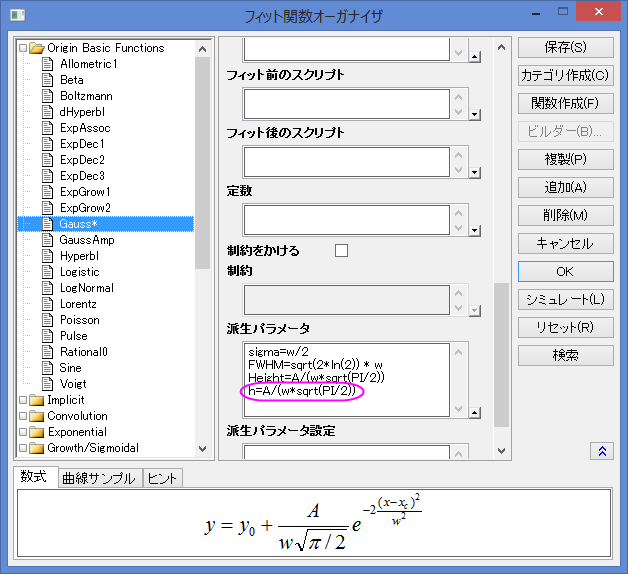This screenshot has height=574, width=628.
Task: Click the settings panel scrollbar up arrow
Action: point(501,47)
